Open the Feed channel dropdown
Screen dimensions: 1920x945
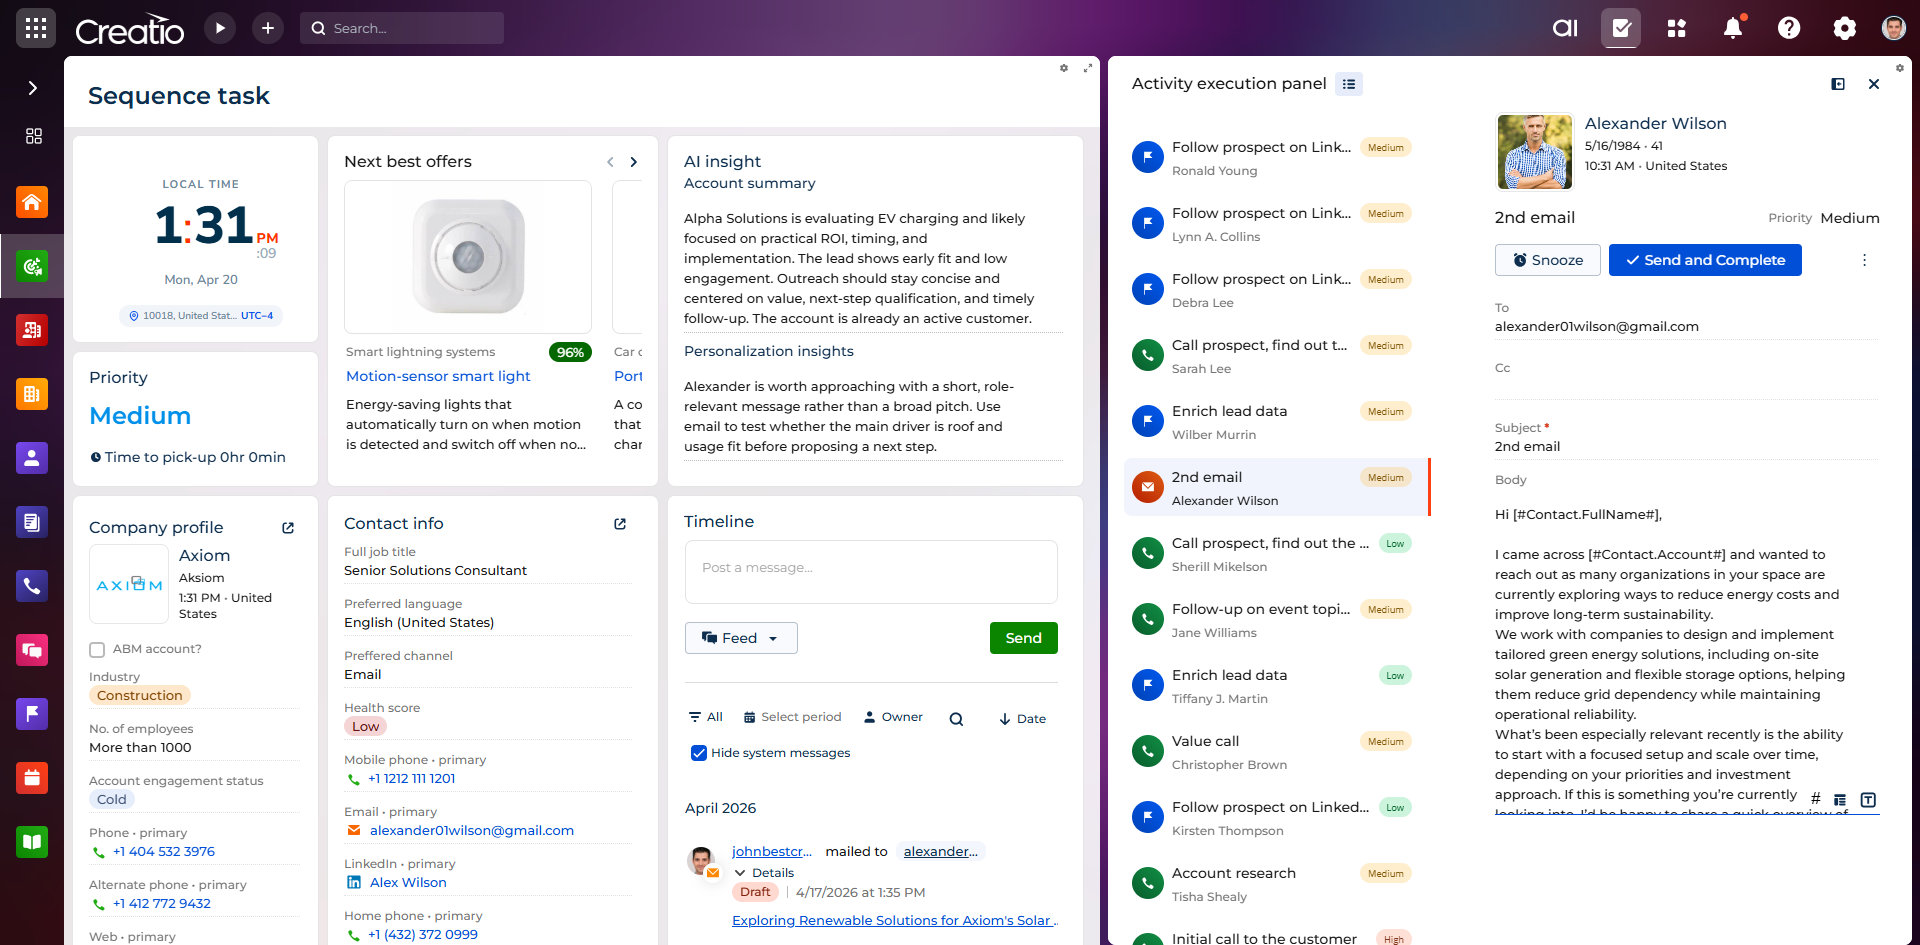(741, 638)
